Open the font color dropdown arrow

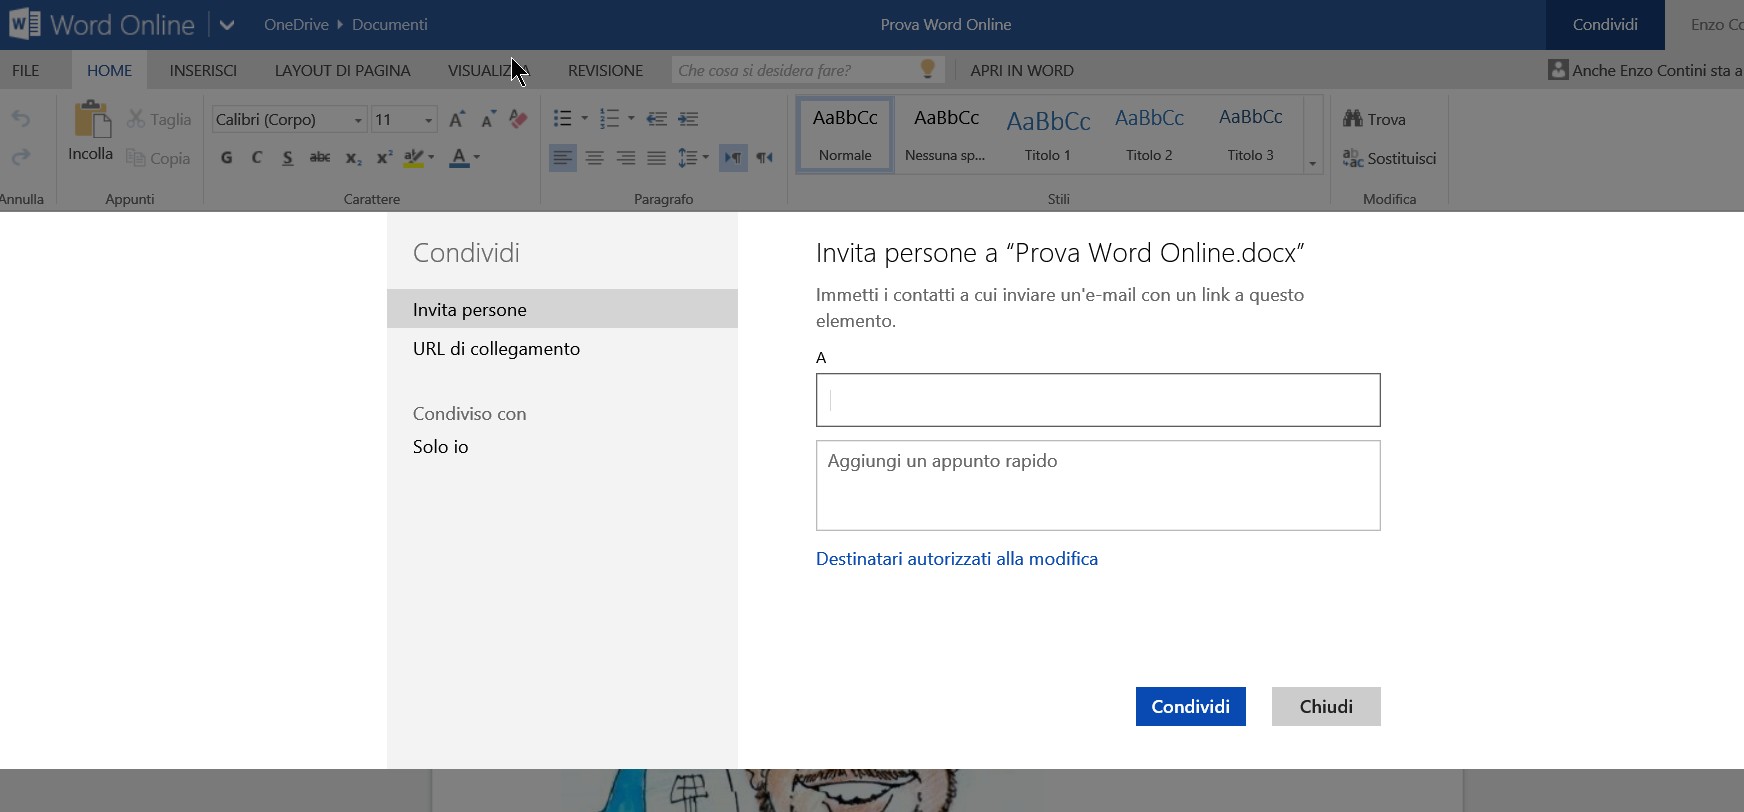pyautogui.click(x=477, y=158)
